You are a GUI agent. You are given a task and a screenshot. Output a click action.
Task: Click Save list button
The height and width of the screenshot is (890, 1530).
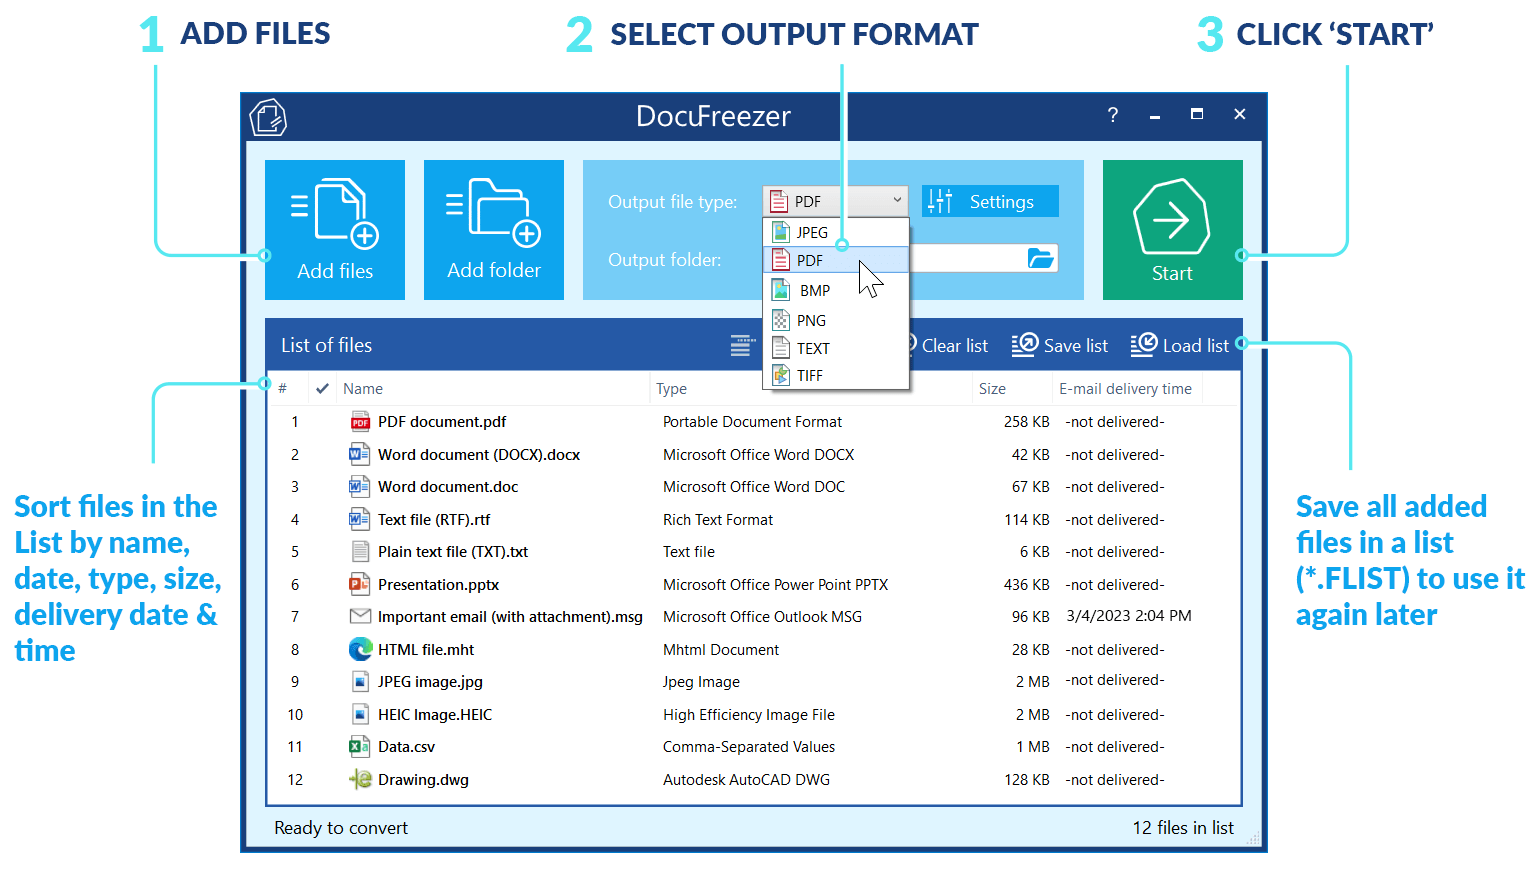[1060, 346]
